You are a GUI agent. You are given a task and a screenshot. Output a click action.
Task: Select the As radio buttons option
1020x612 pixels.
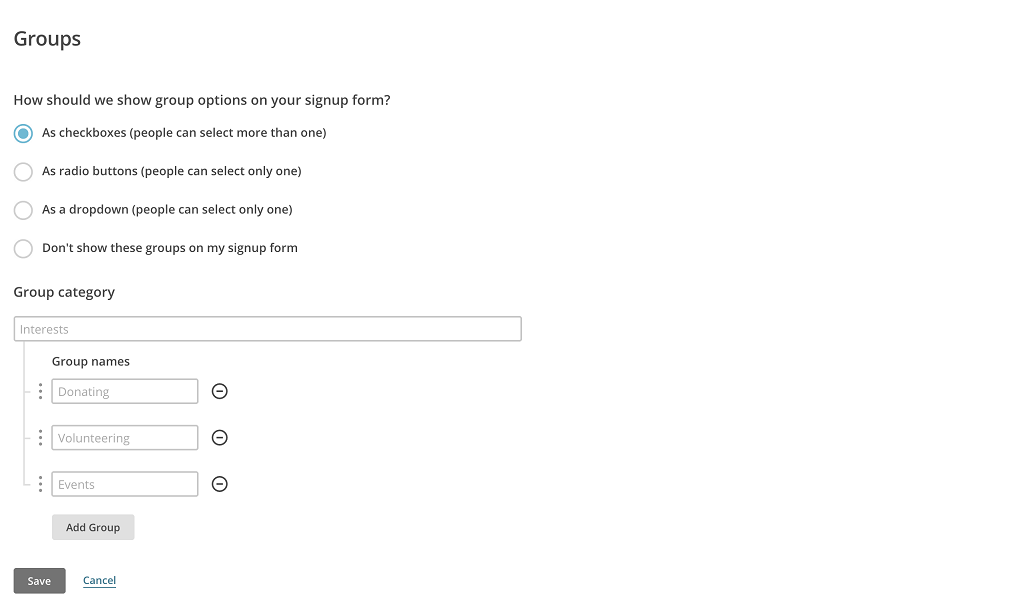(x=22, y=171)
